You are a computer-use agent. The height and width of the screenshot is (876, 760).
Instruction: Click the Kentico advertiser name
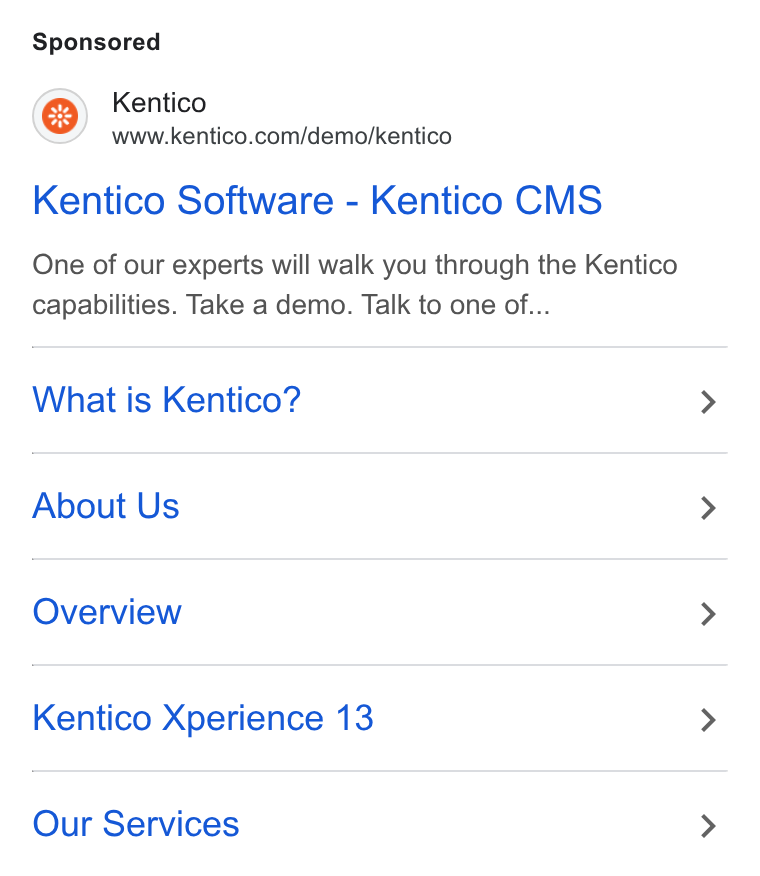tap(159, 103)
